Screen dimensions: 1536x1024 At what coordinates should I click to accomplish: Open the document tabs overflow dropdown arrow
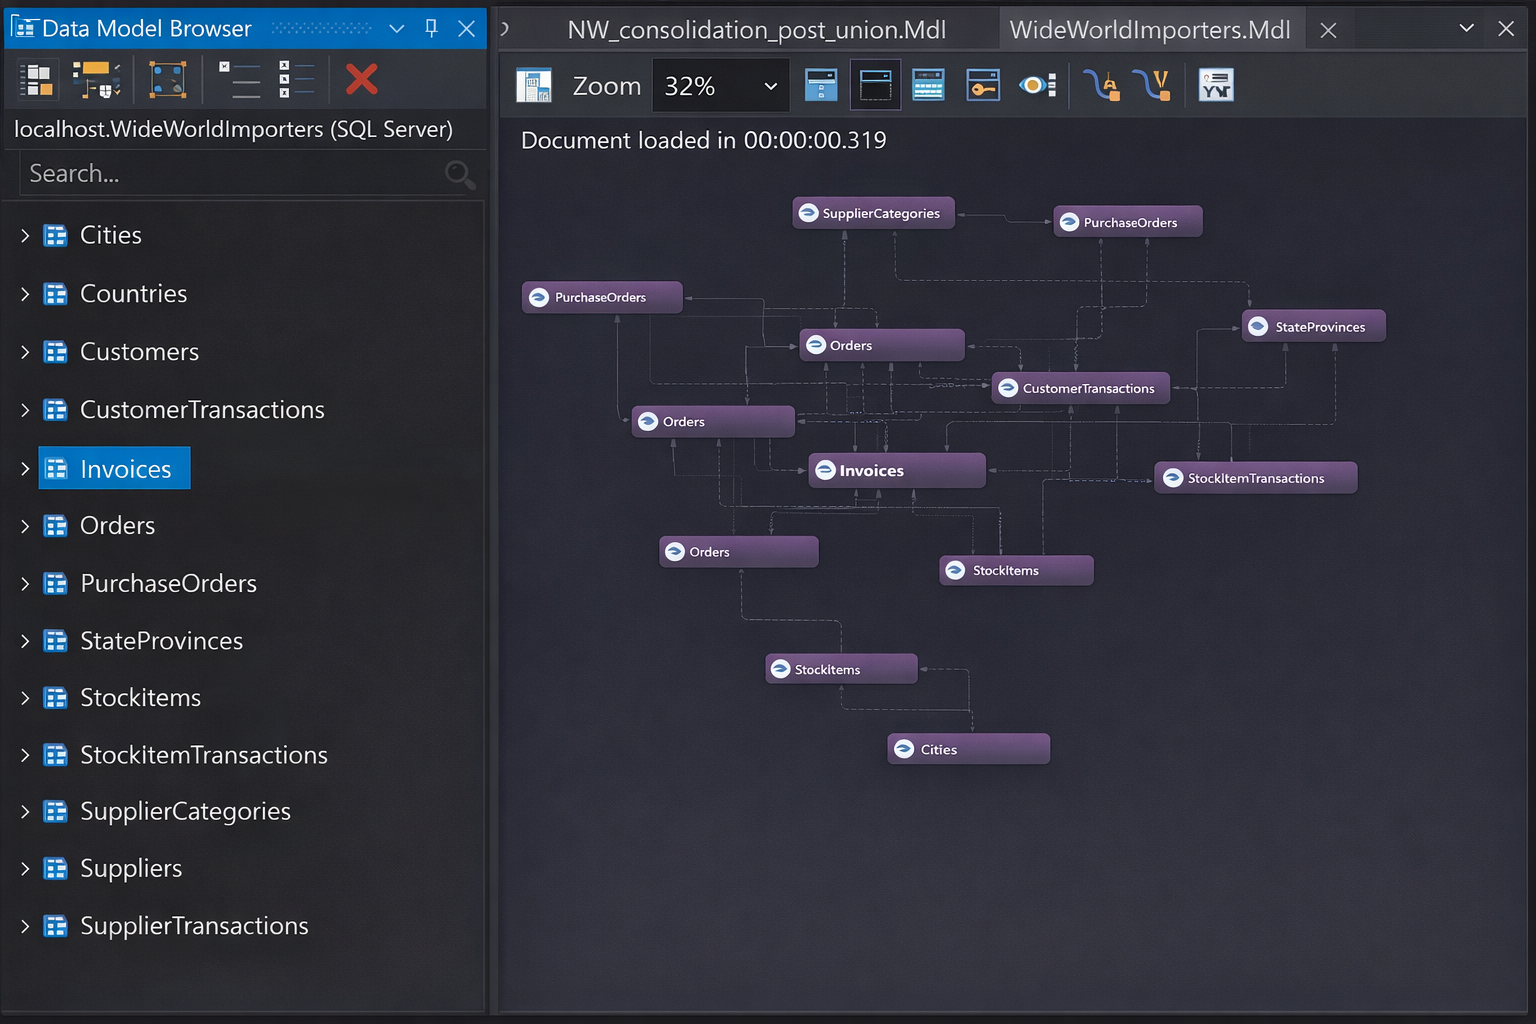click(x=1466, y=28)
